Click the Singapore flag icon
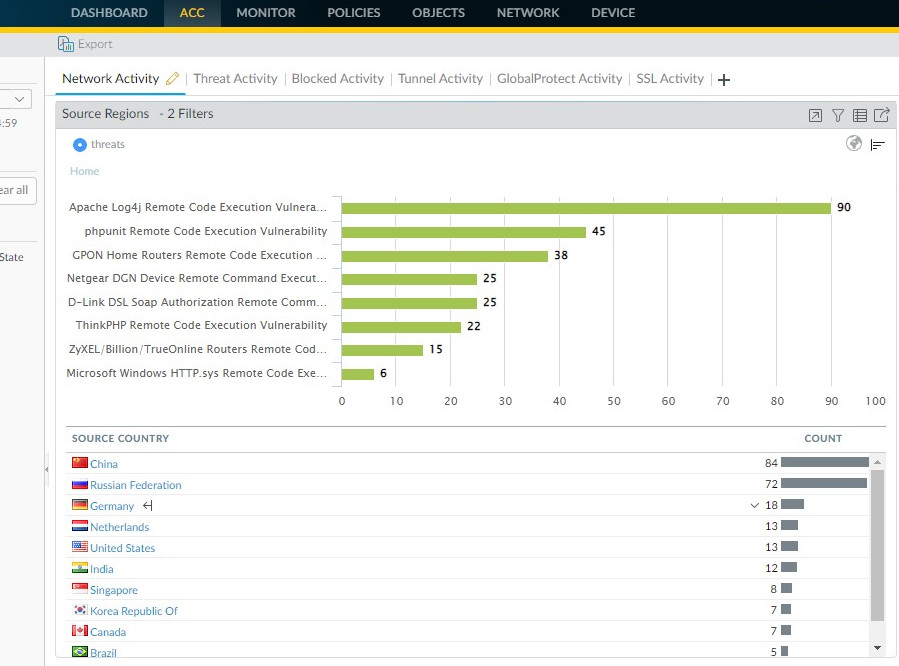The height and width of the screenshot is (666, 899). click(80, 589)
